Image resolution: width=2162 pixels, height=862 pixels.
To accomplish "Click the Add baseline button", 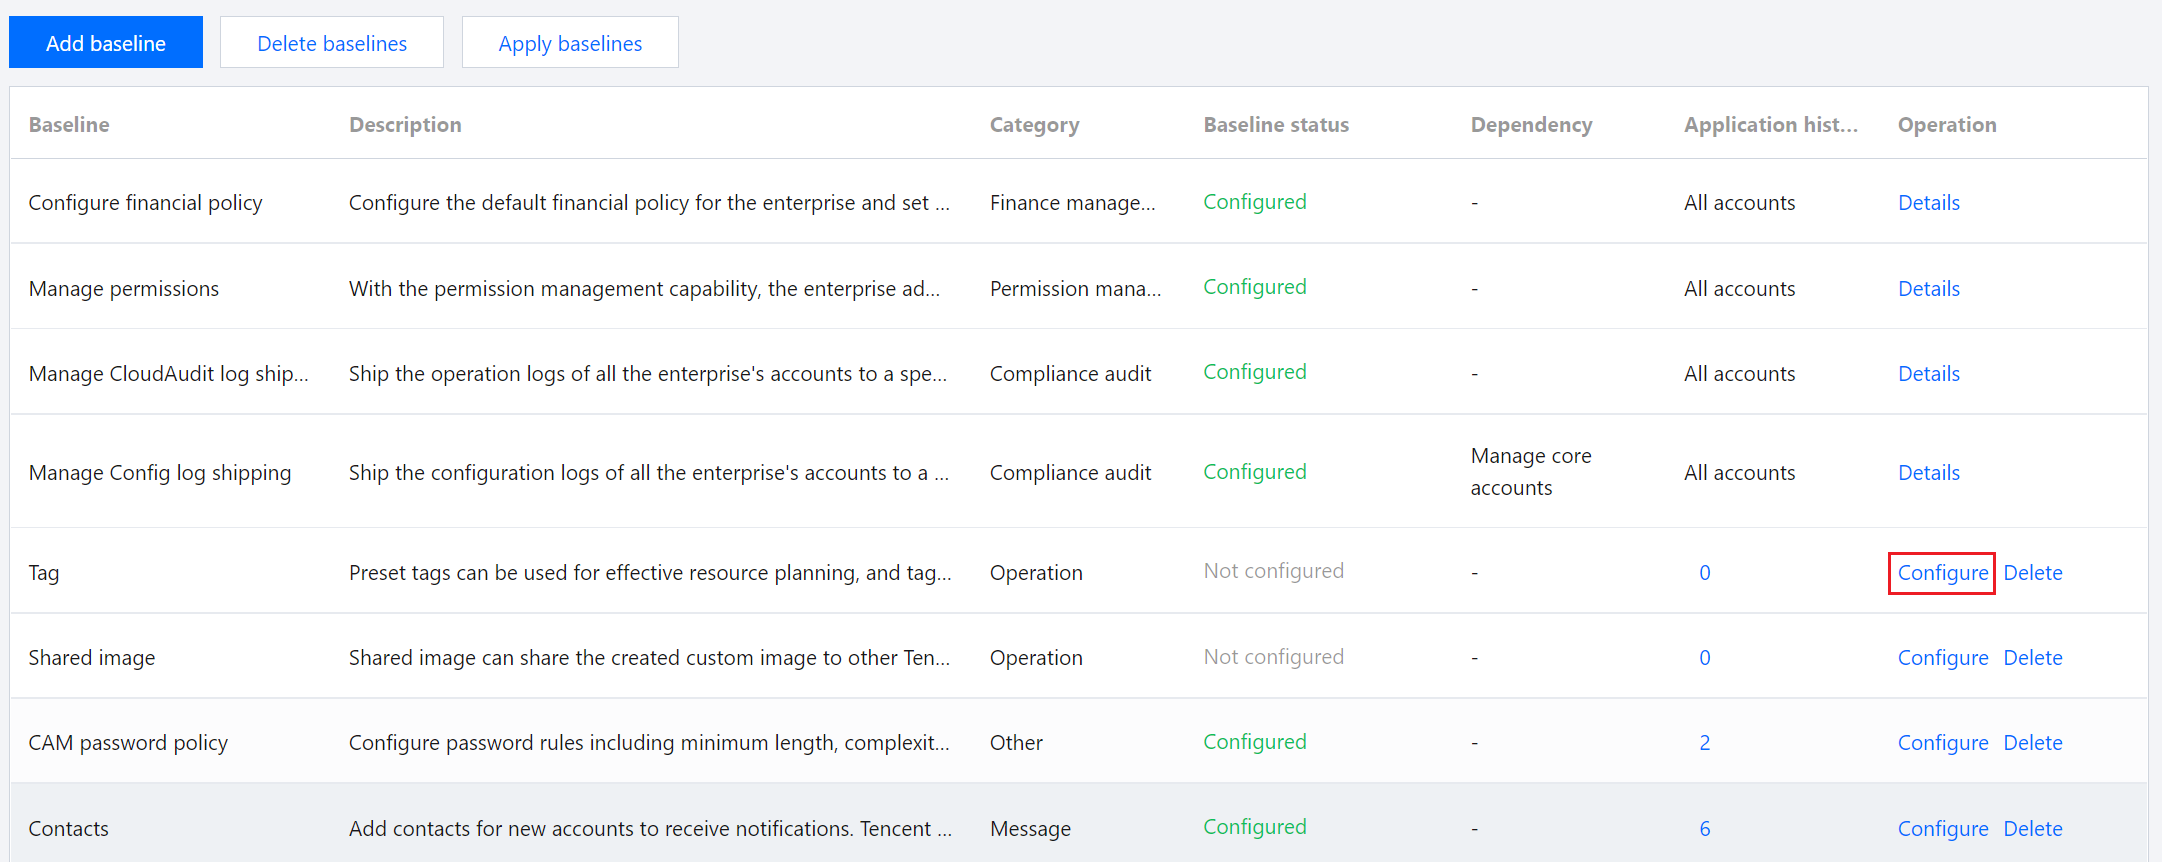I will coord(106,43).
